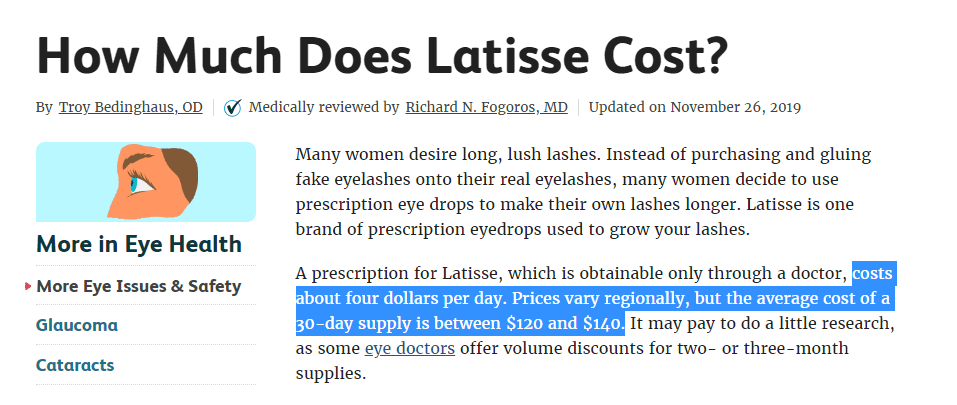Screen dimensions: 957x405
Task: Click the brown eyebrow in the illustration
Action: (141, 160)
